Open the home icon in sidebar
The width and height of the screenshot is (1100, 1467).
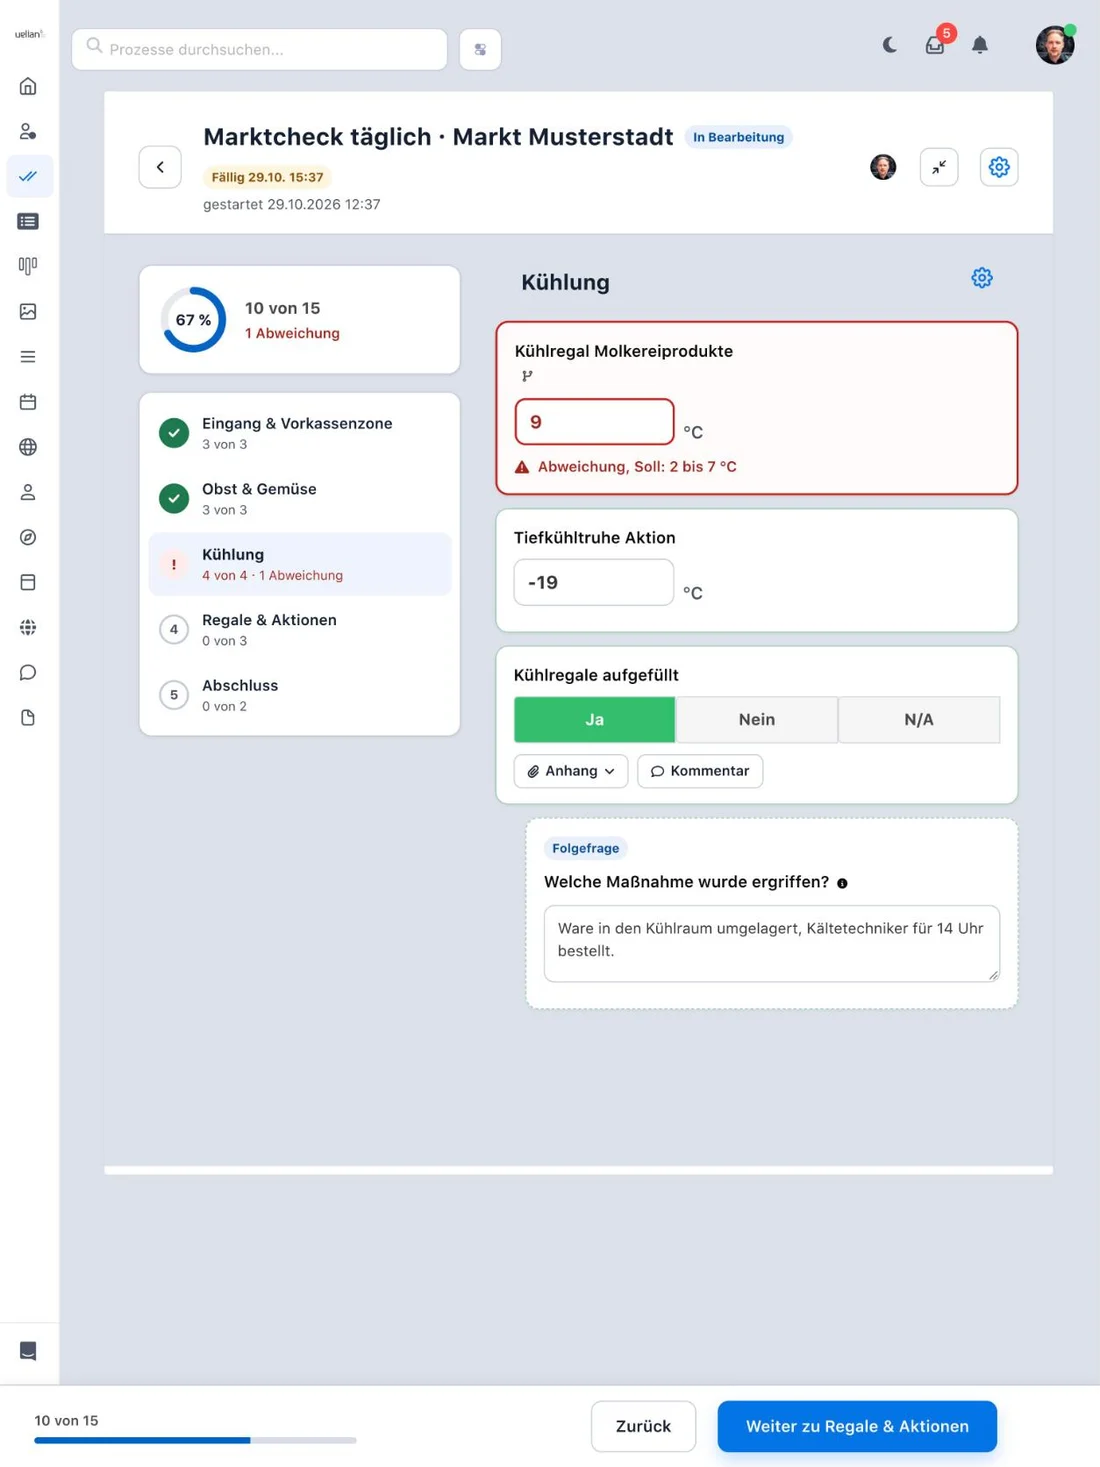click(28, 86)
